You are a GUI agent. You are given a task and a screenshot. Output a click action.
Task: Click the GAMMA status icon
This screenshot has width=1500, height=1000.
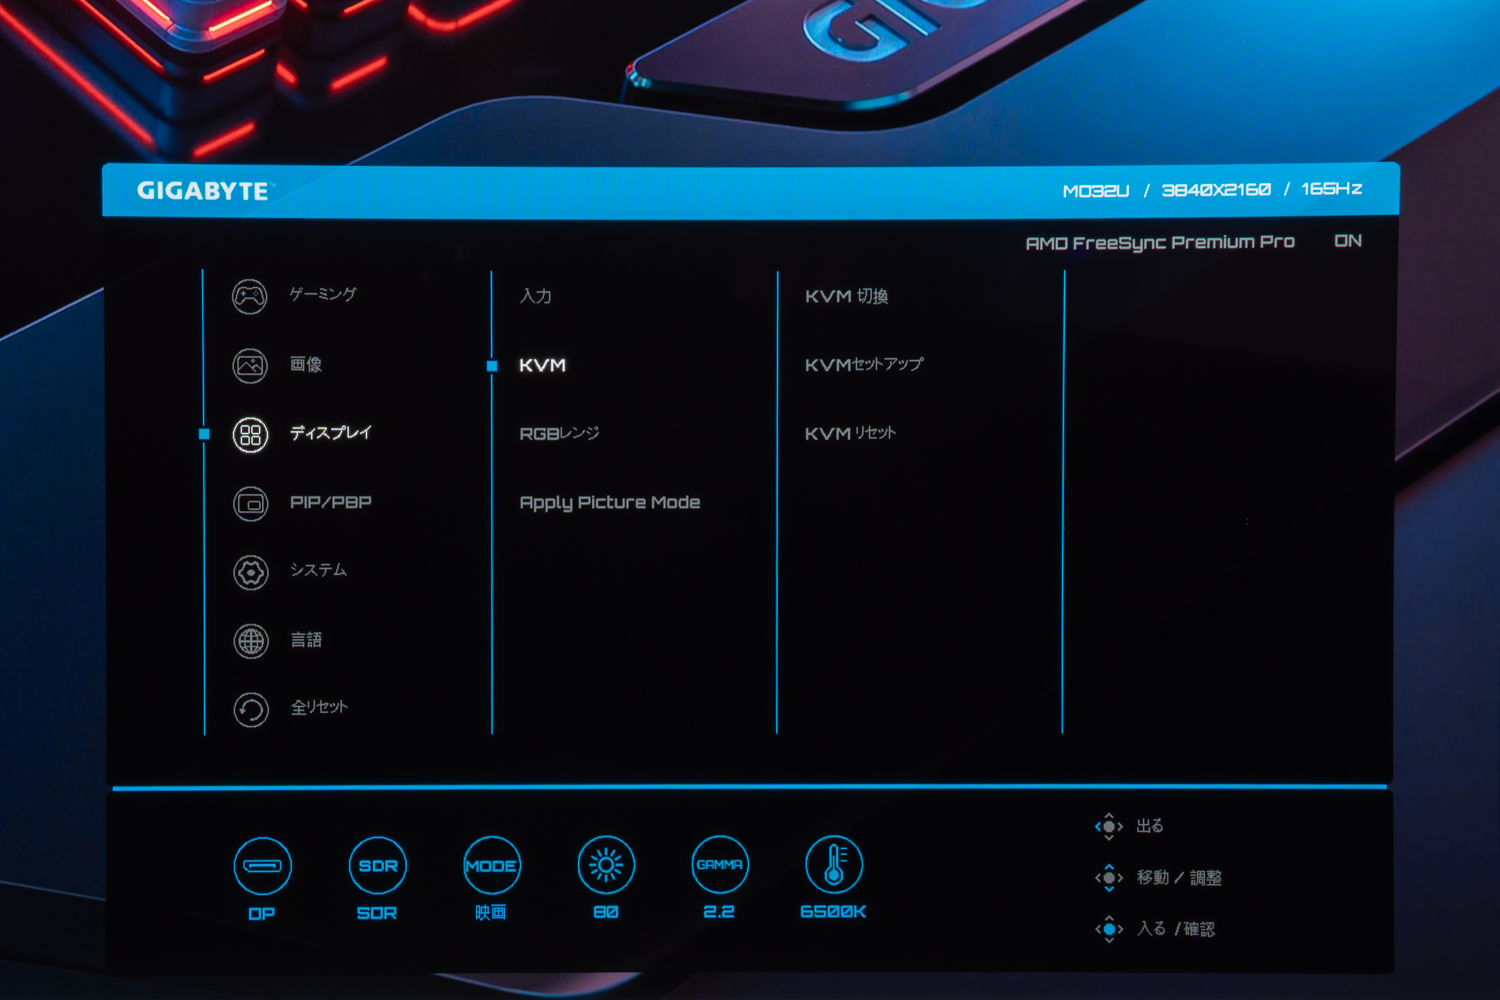(x=720, y=864)
